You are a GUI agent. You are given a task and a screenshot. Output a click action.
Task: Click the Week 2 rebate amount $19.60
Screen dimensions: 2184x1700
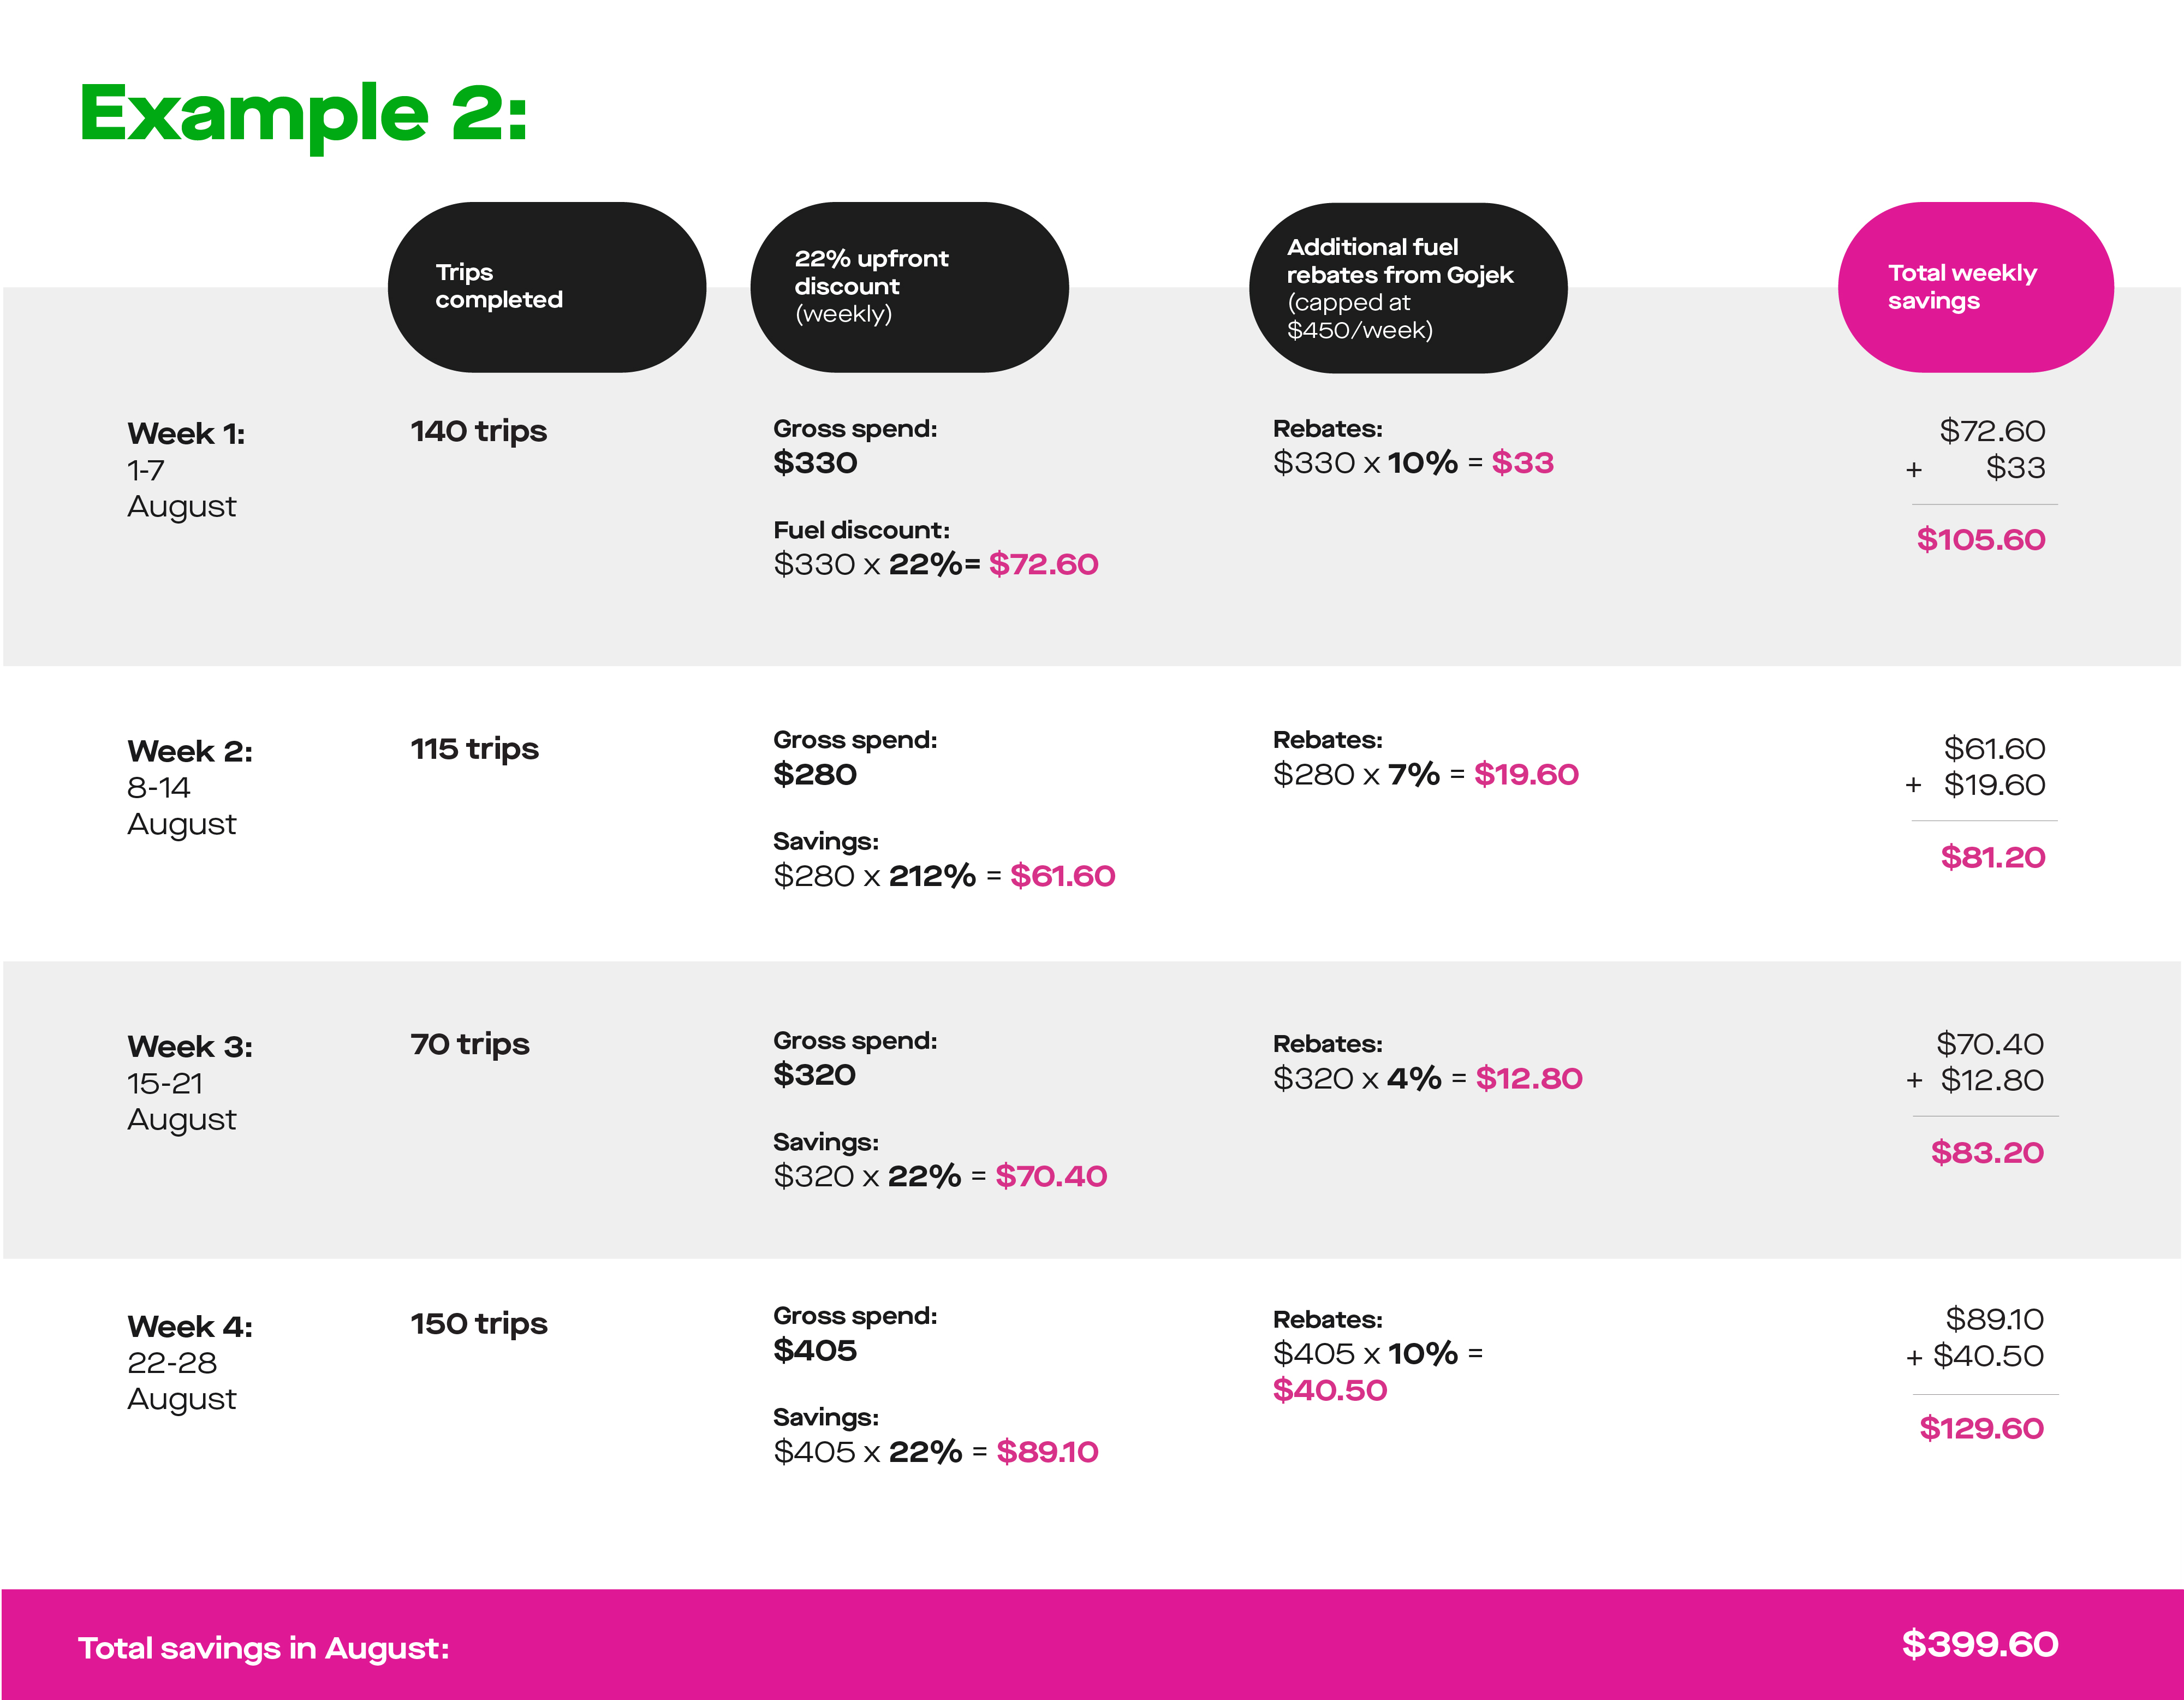tap(1526, 774)
